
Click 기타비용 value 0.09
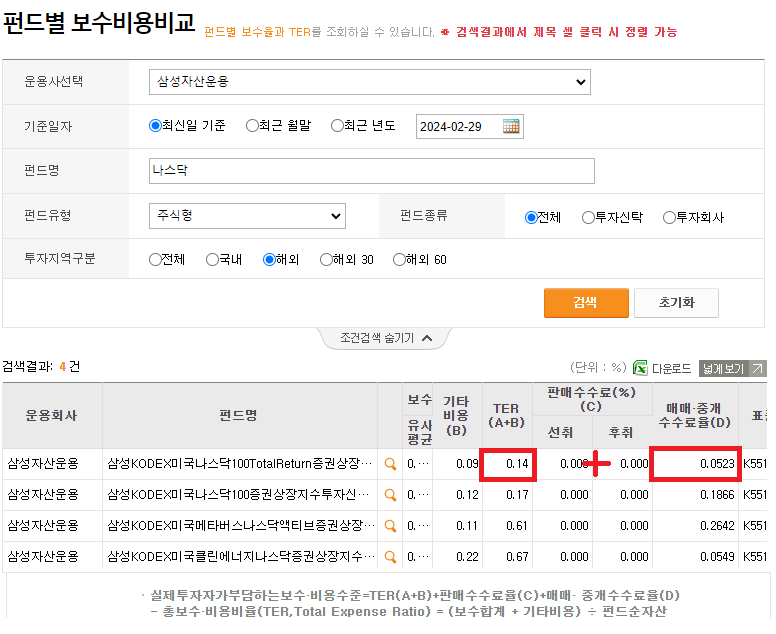tap(467, 464)
